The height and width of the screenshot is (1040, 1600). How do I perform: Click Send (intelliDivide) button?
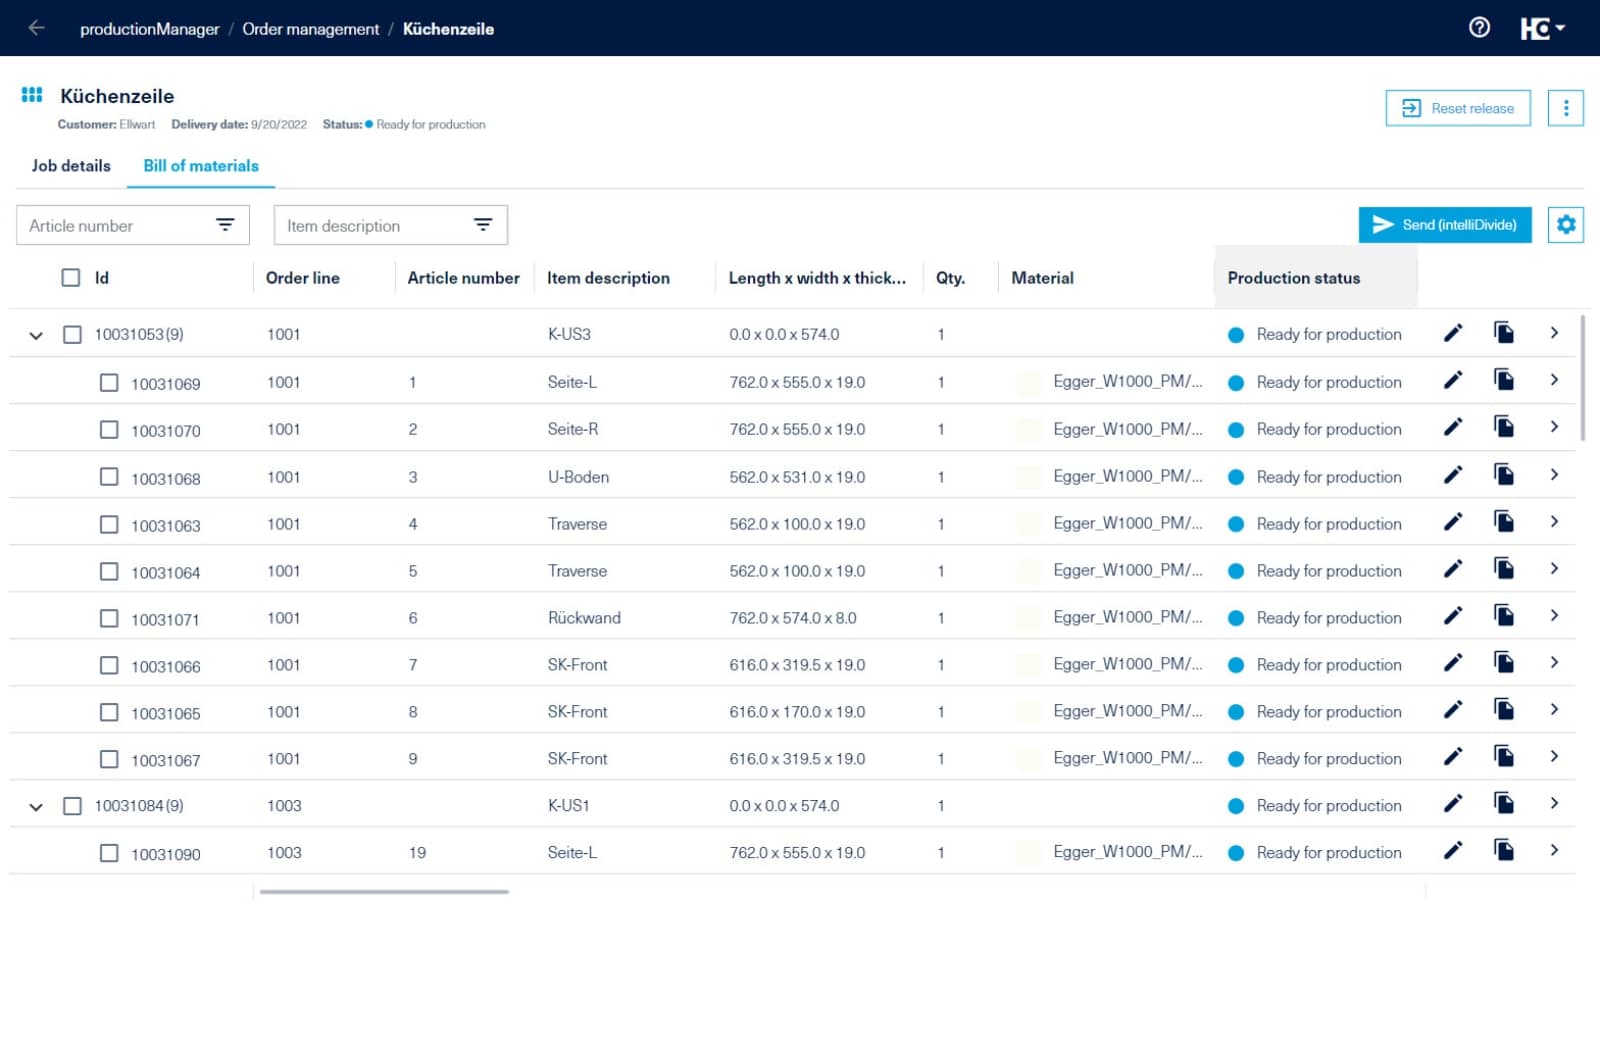[1445, 225]
